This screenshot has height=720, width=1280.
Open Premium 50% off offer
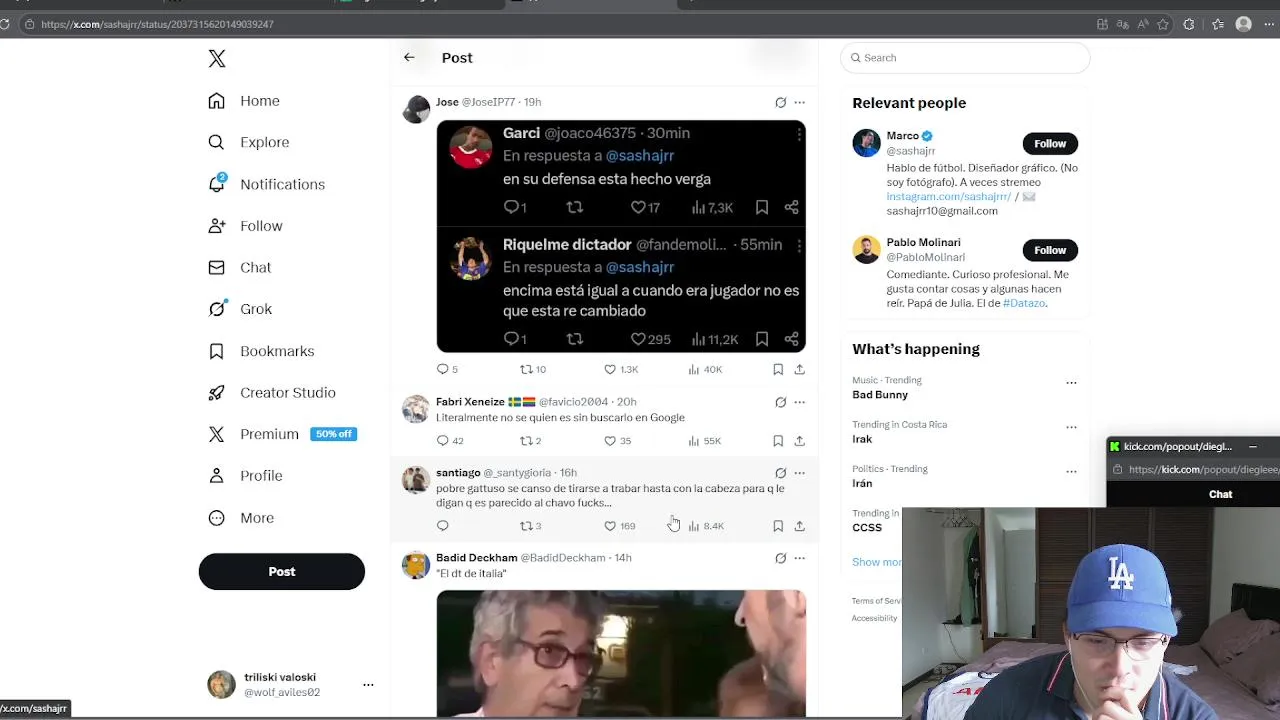pos(282,434)
